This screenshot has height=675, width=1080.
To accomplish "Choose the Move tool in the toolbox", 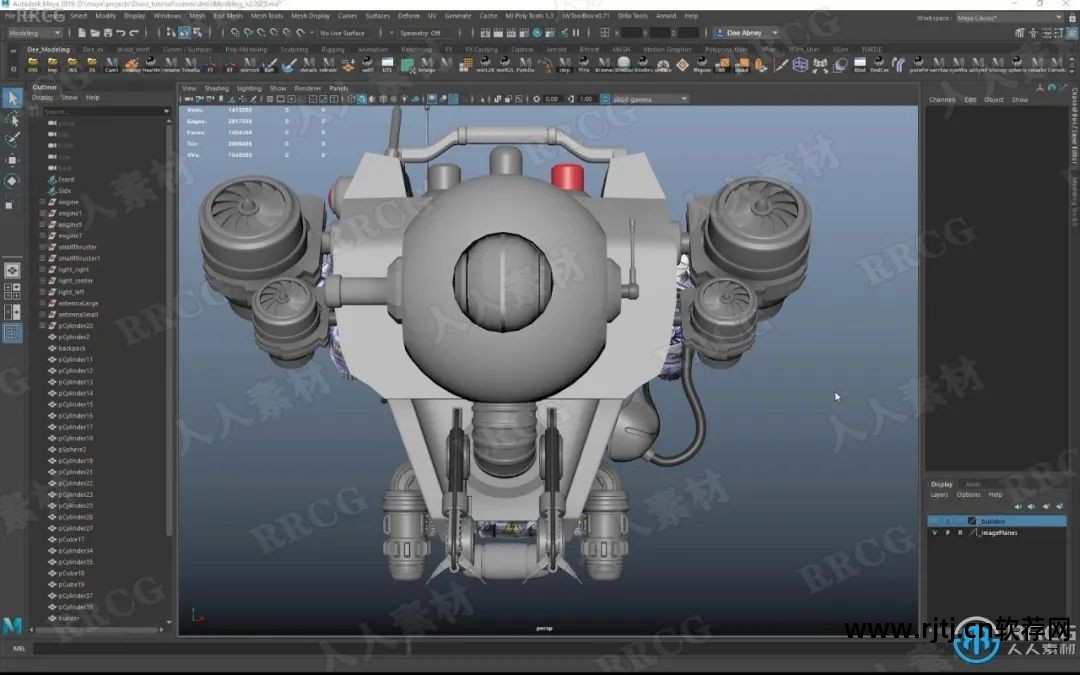I will coord(12,160).
